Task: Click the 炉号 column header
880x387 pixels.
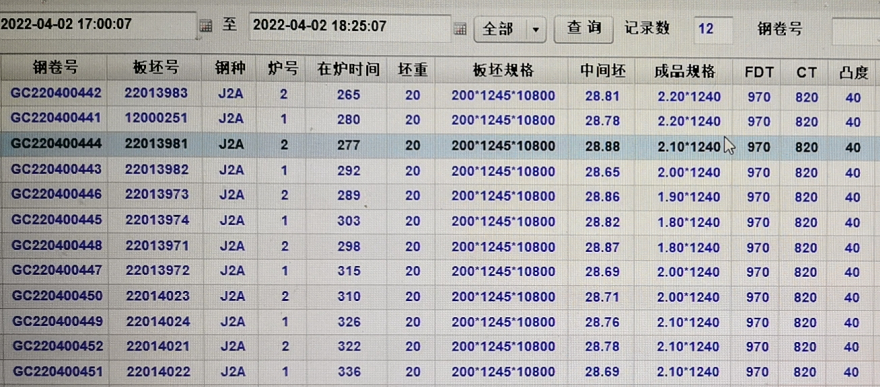Action: click(282, 70)
